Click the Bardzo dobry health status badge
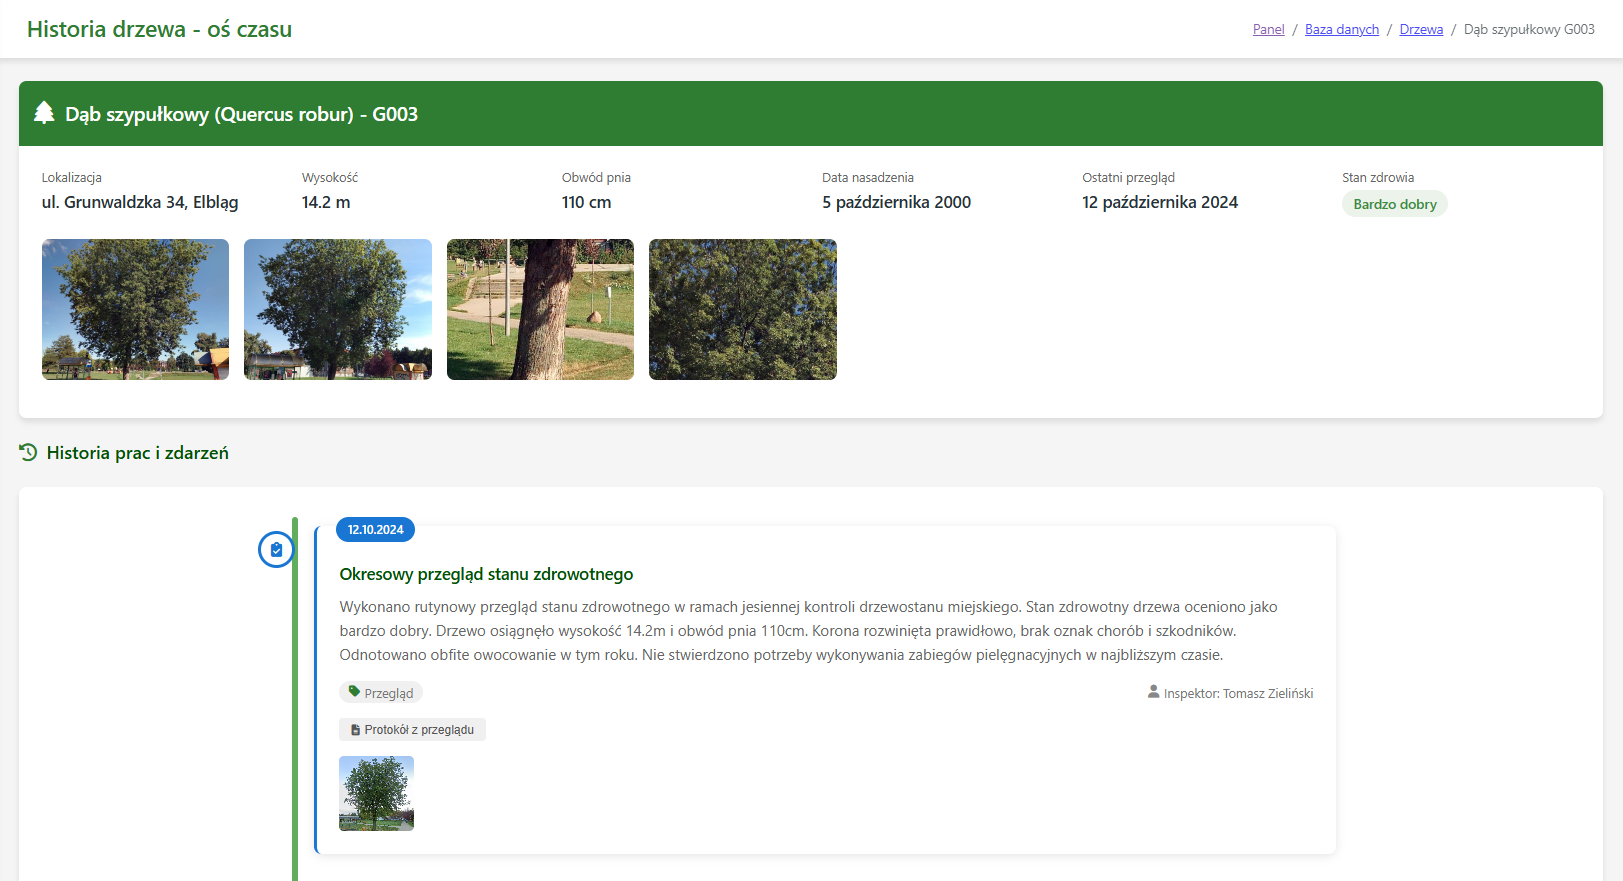The height and width of the screenshot is (881, 1623). coord(1394,204)
